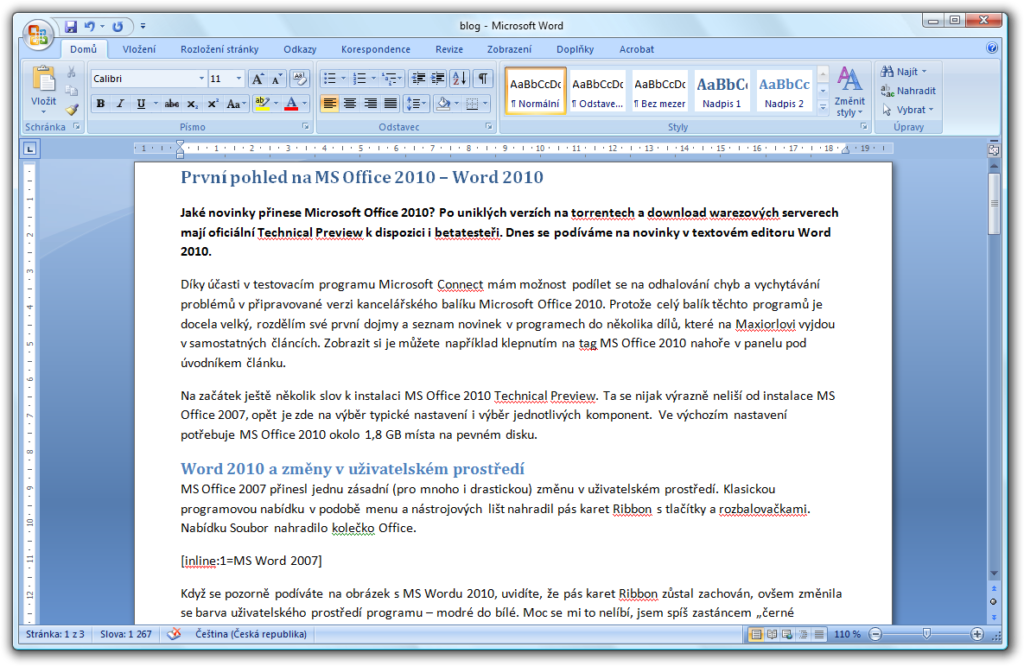Click the vertical scrollbar thumb

pyautogui.click(x=993, y=204)
